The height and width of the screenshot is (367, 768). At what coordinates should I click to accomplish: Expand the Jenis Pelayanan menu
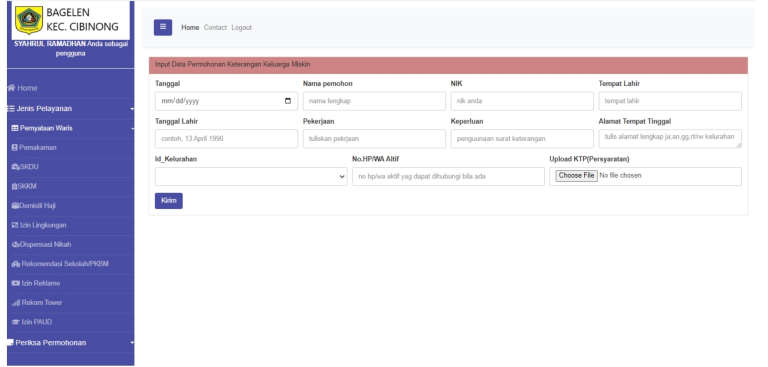tap(71, 109)
